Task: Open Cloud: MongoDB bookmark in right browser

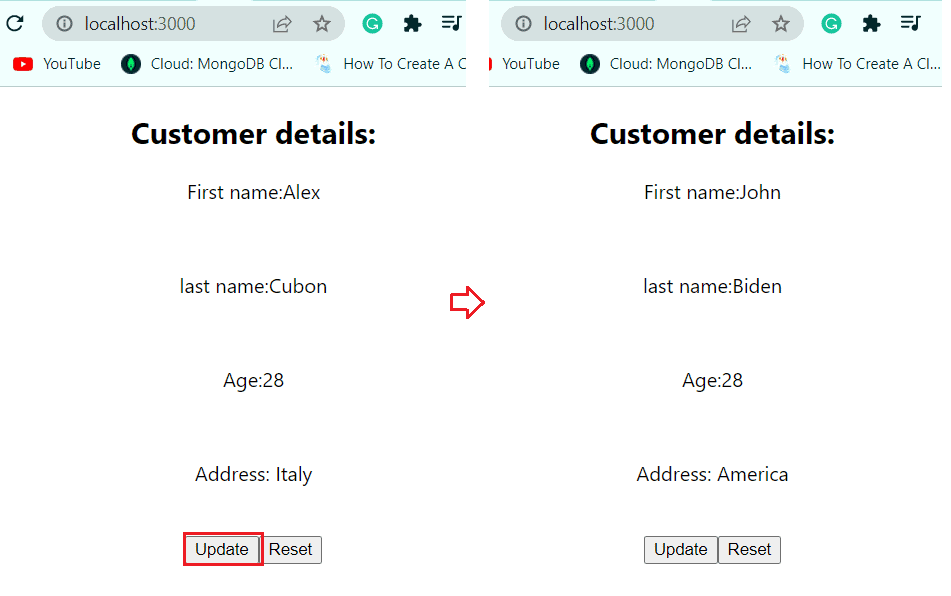Action: coord(666,64)
